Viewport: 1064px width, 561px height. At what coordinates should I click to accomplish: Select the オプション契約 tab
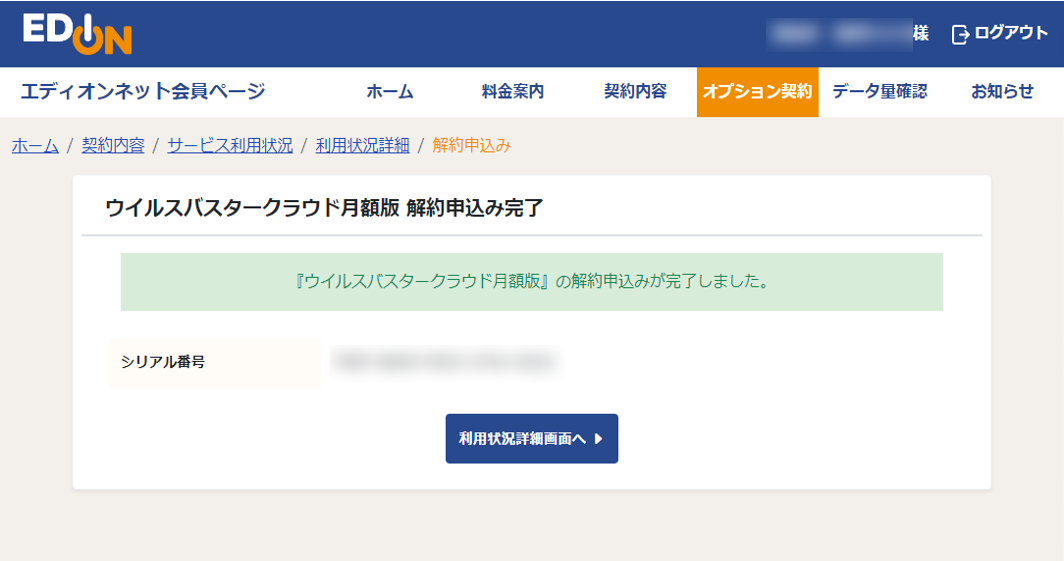757,92
